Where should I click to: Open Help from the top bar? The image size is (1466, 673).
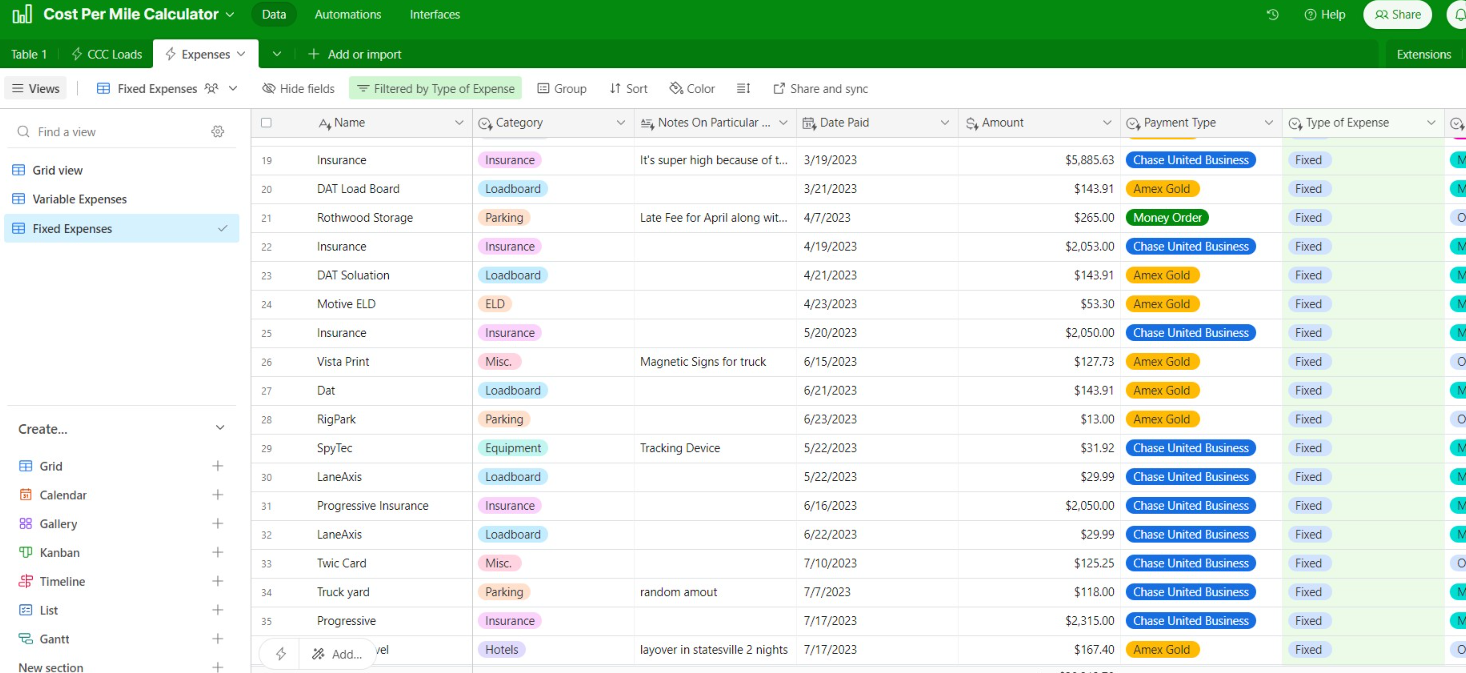click(1325, 15)
